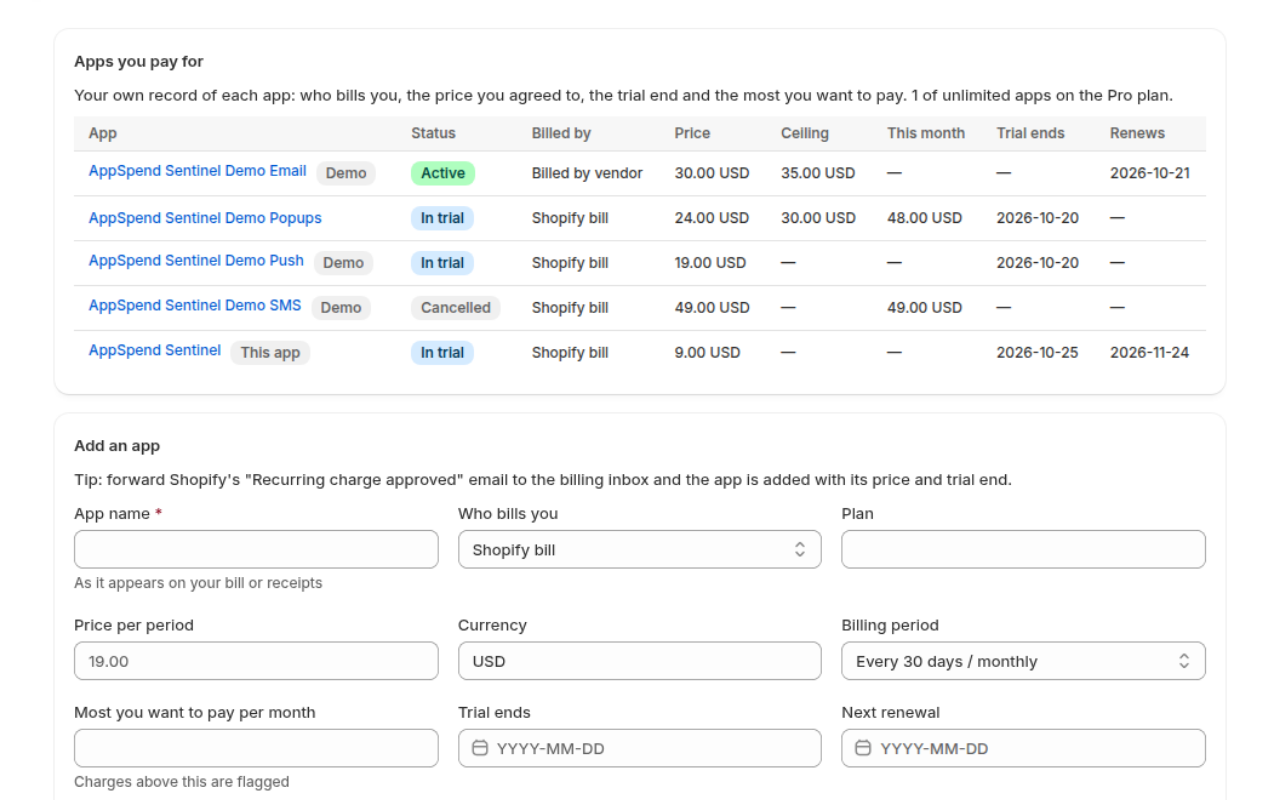Click the Cancelled status badge
1280x800 pixels.
(456, 308)
